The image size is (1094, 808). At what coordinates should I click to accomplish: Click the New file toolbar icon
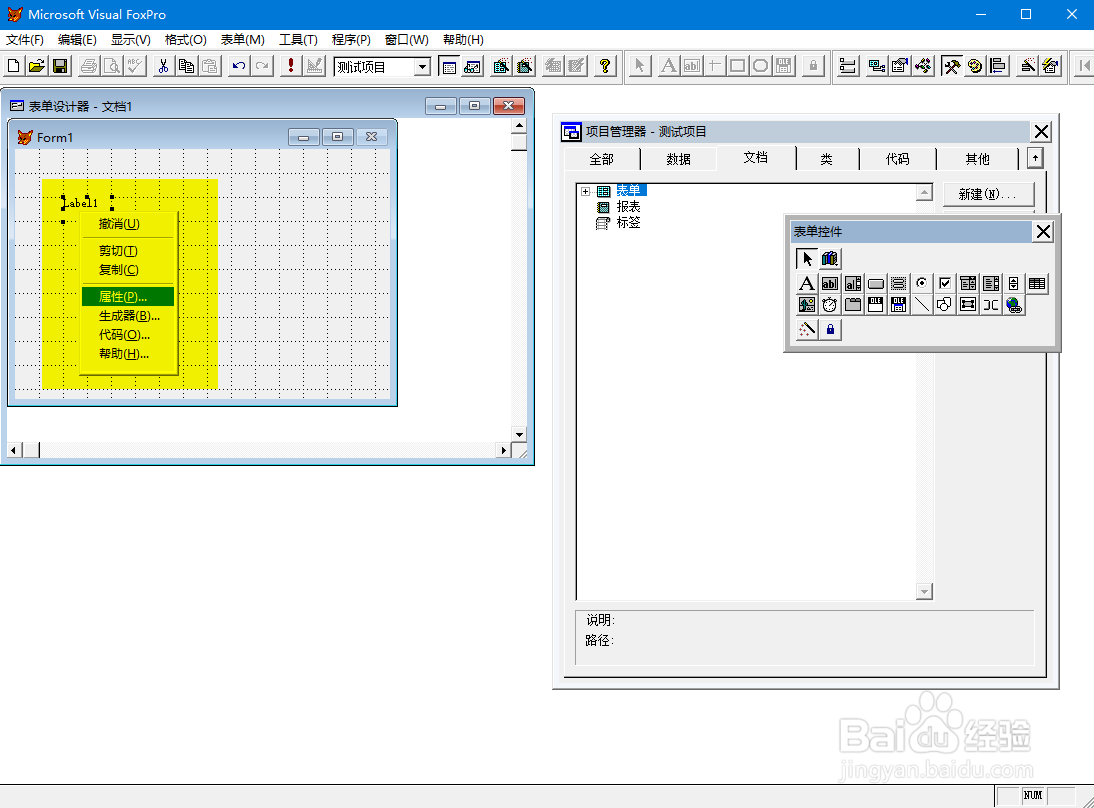pos(13,66)
